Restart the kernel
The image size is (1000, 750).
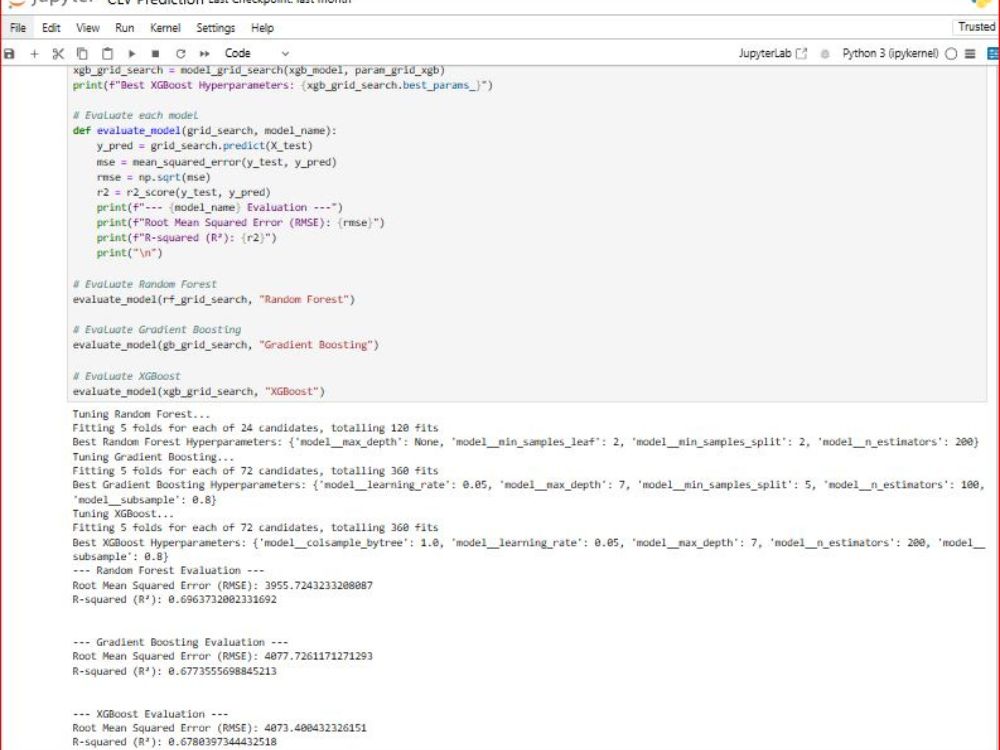click(180, 54)
